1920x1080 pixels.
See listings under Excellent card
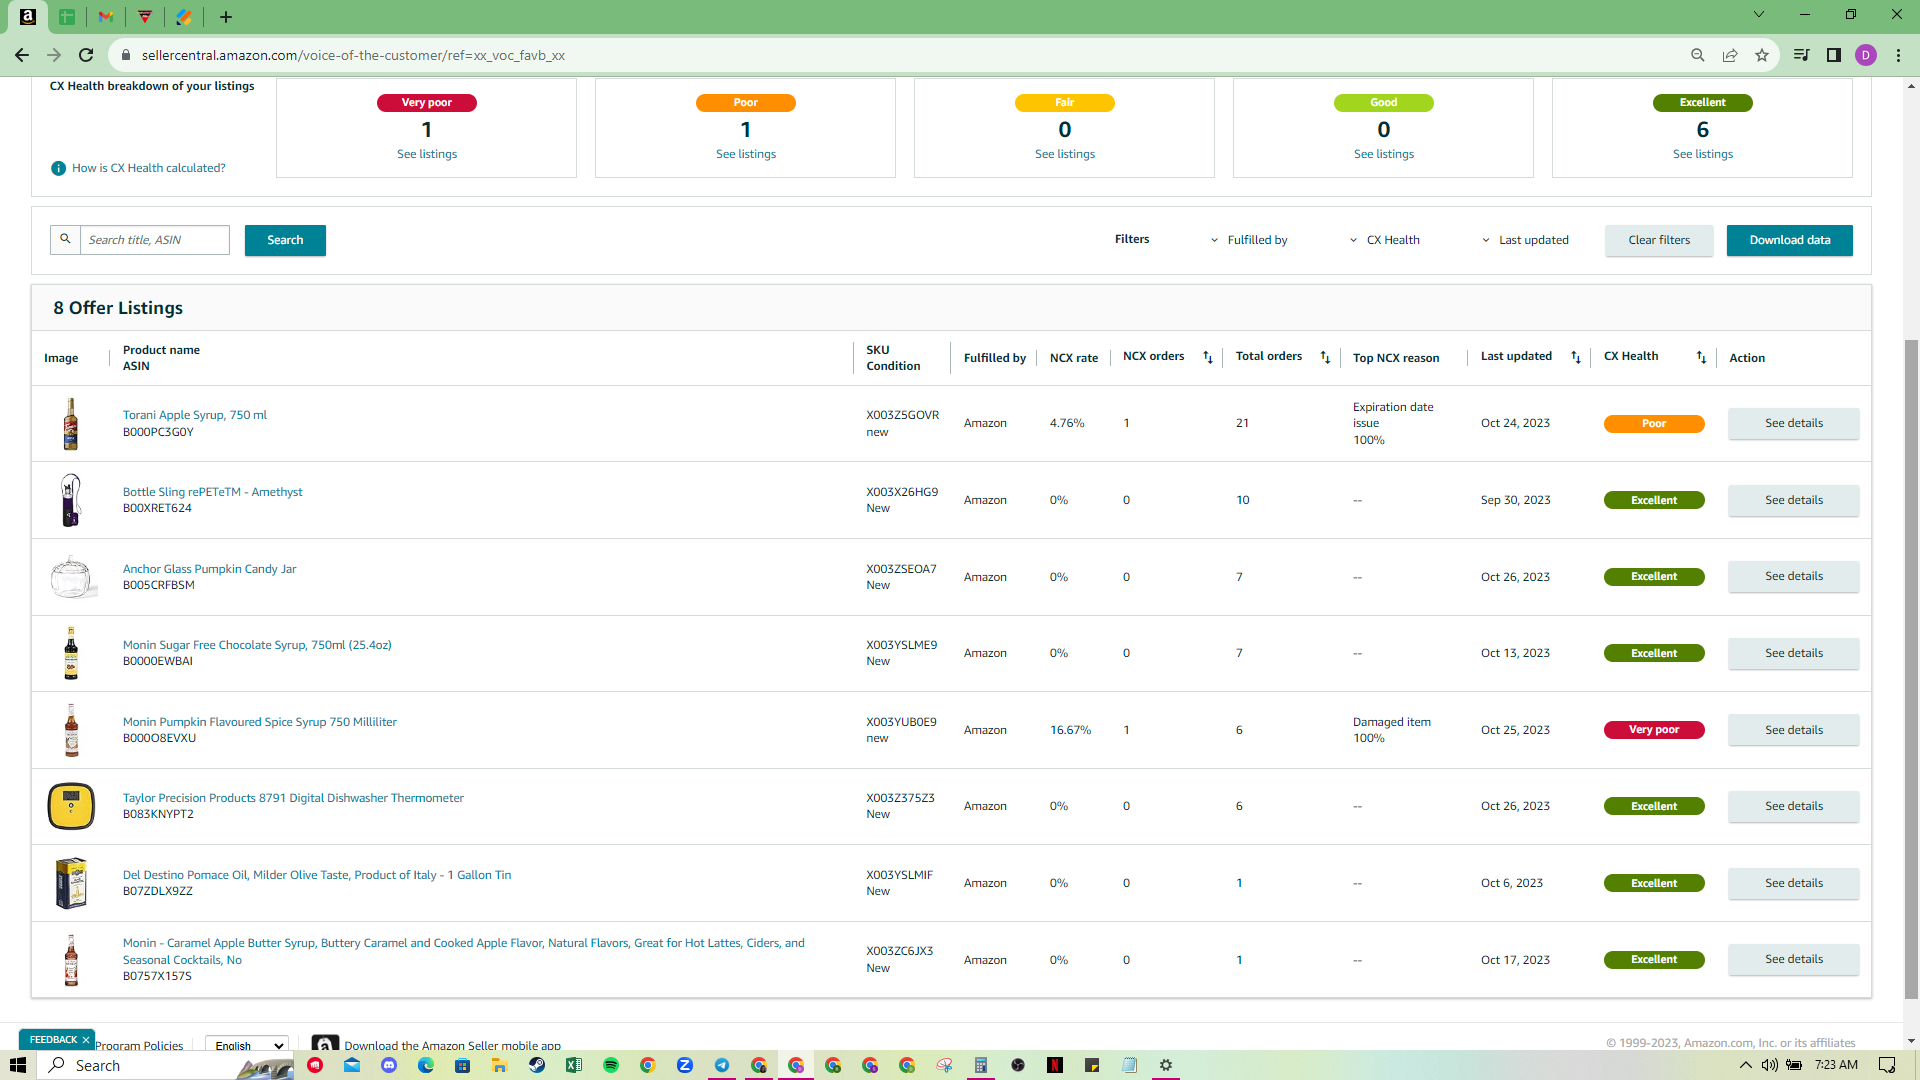click(1703, 154)
